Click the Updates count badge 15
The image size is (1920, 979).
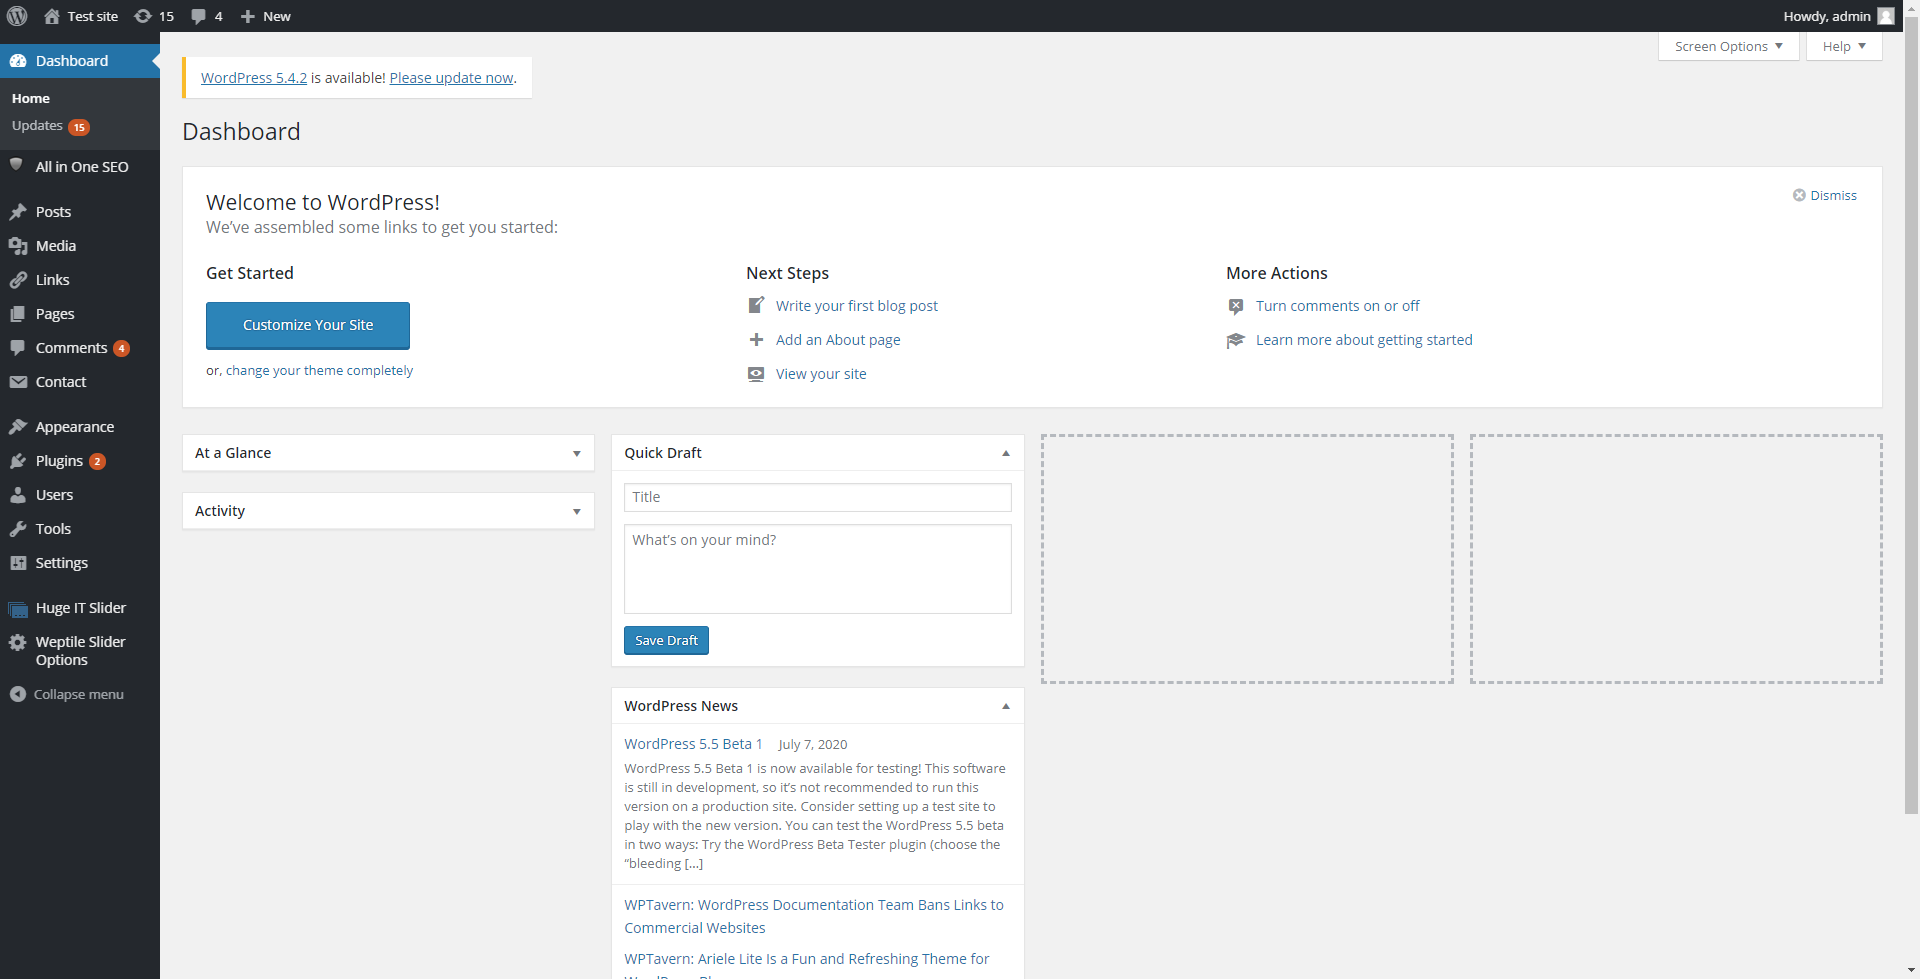pos(79,127)
